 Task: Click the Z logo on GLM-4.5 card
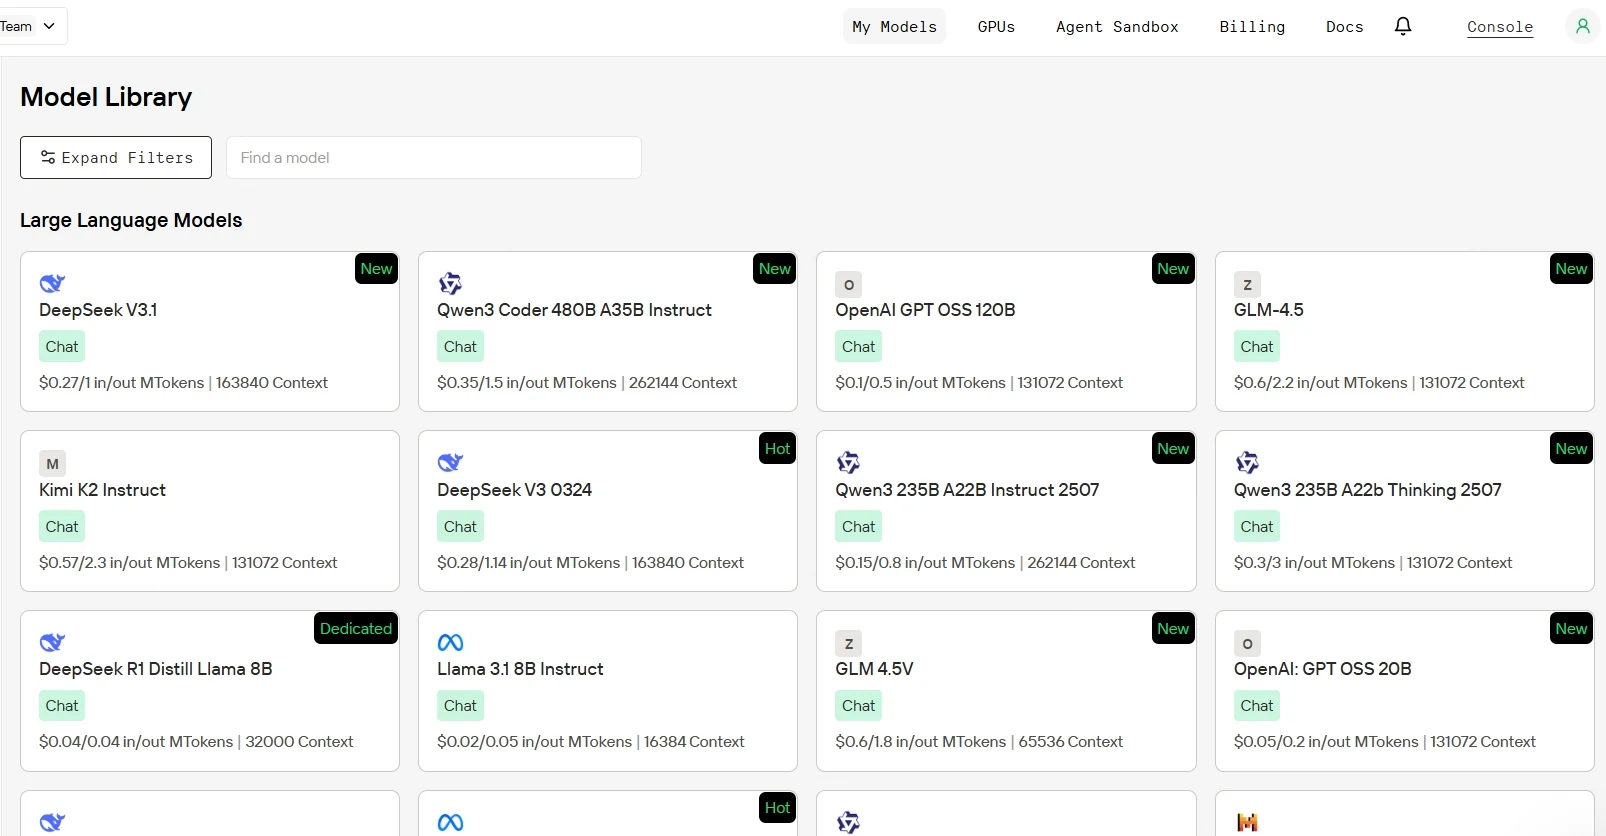coord(1247,284)
